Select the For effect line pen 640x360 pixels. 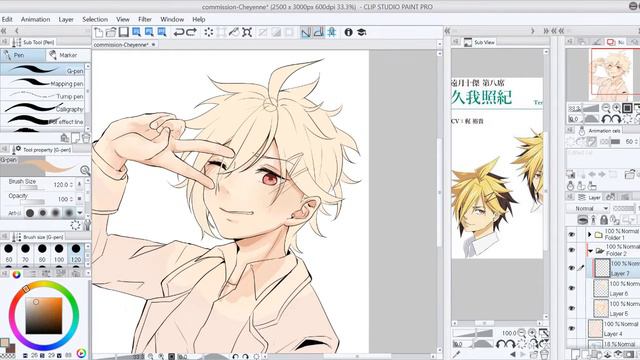[42, 121]
